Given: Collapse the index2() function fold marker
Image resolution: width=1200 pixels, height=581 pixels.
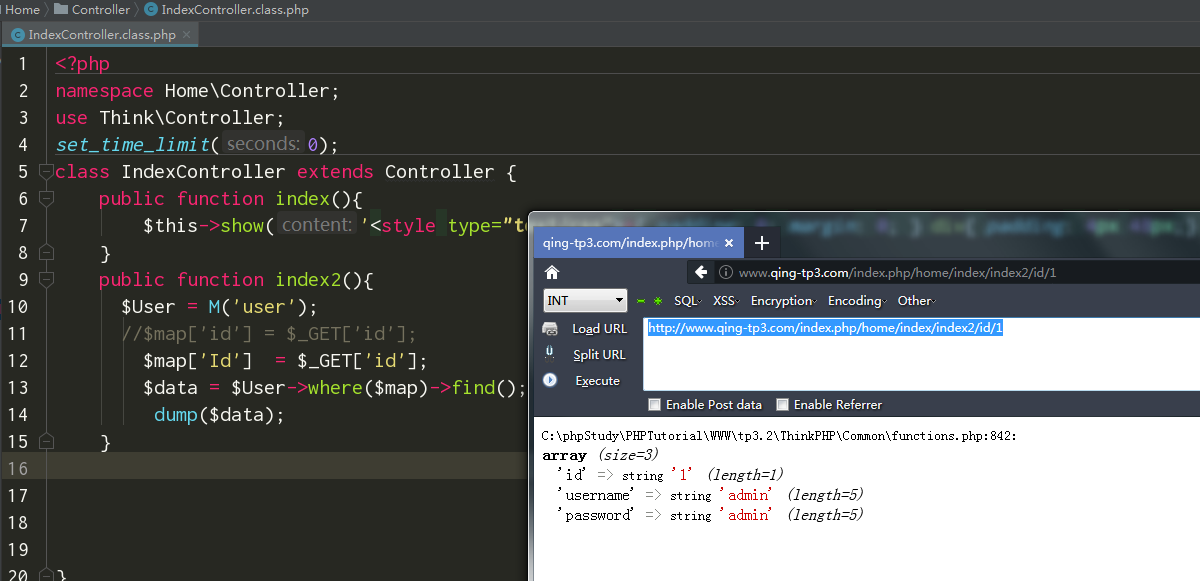Looking at the screenshot, I should pyautogui.click(x=46, y=279).
